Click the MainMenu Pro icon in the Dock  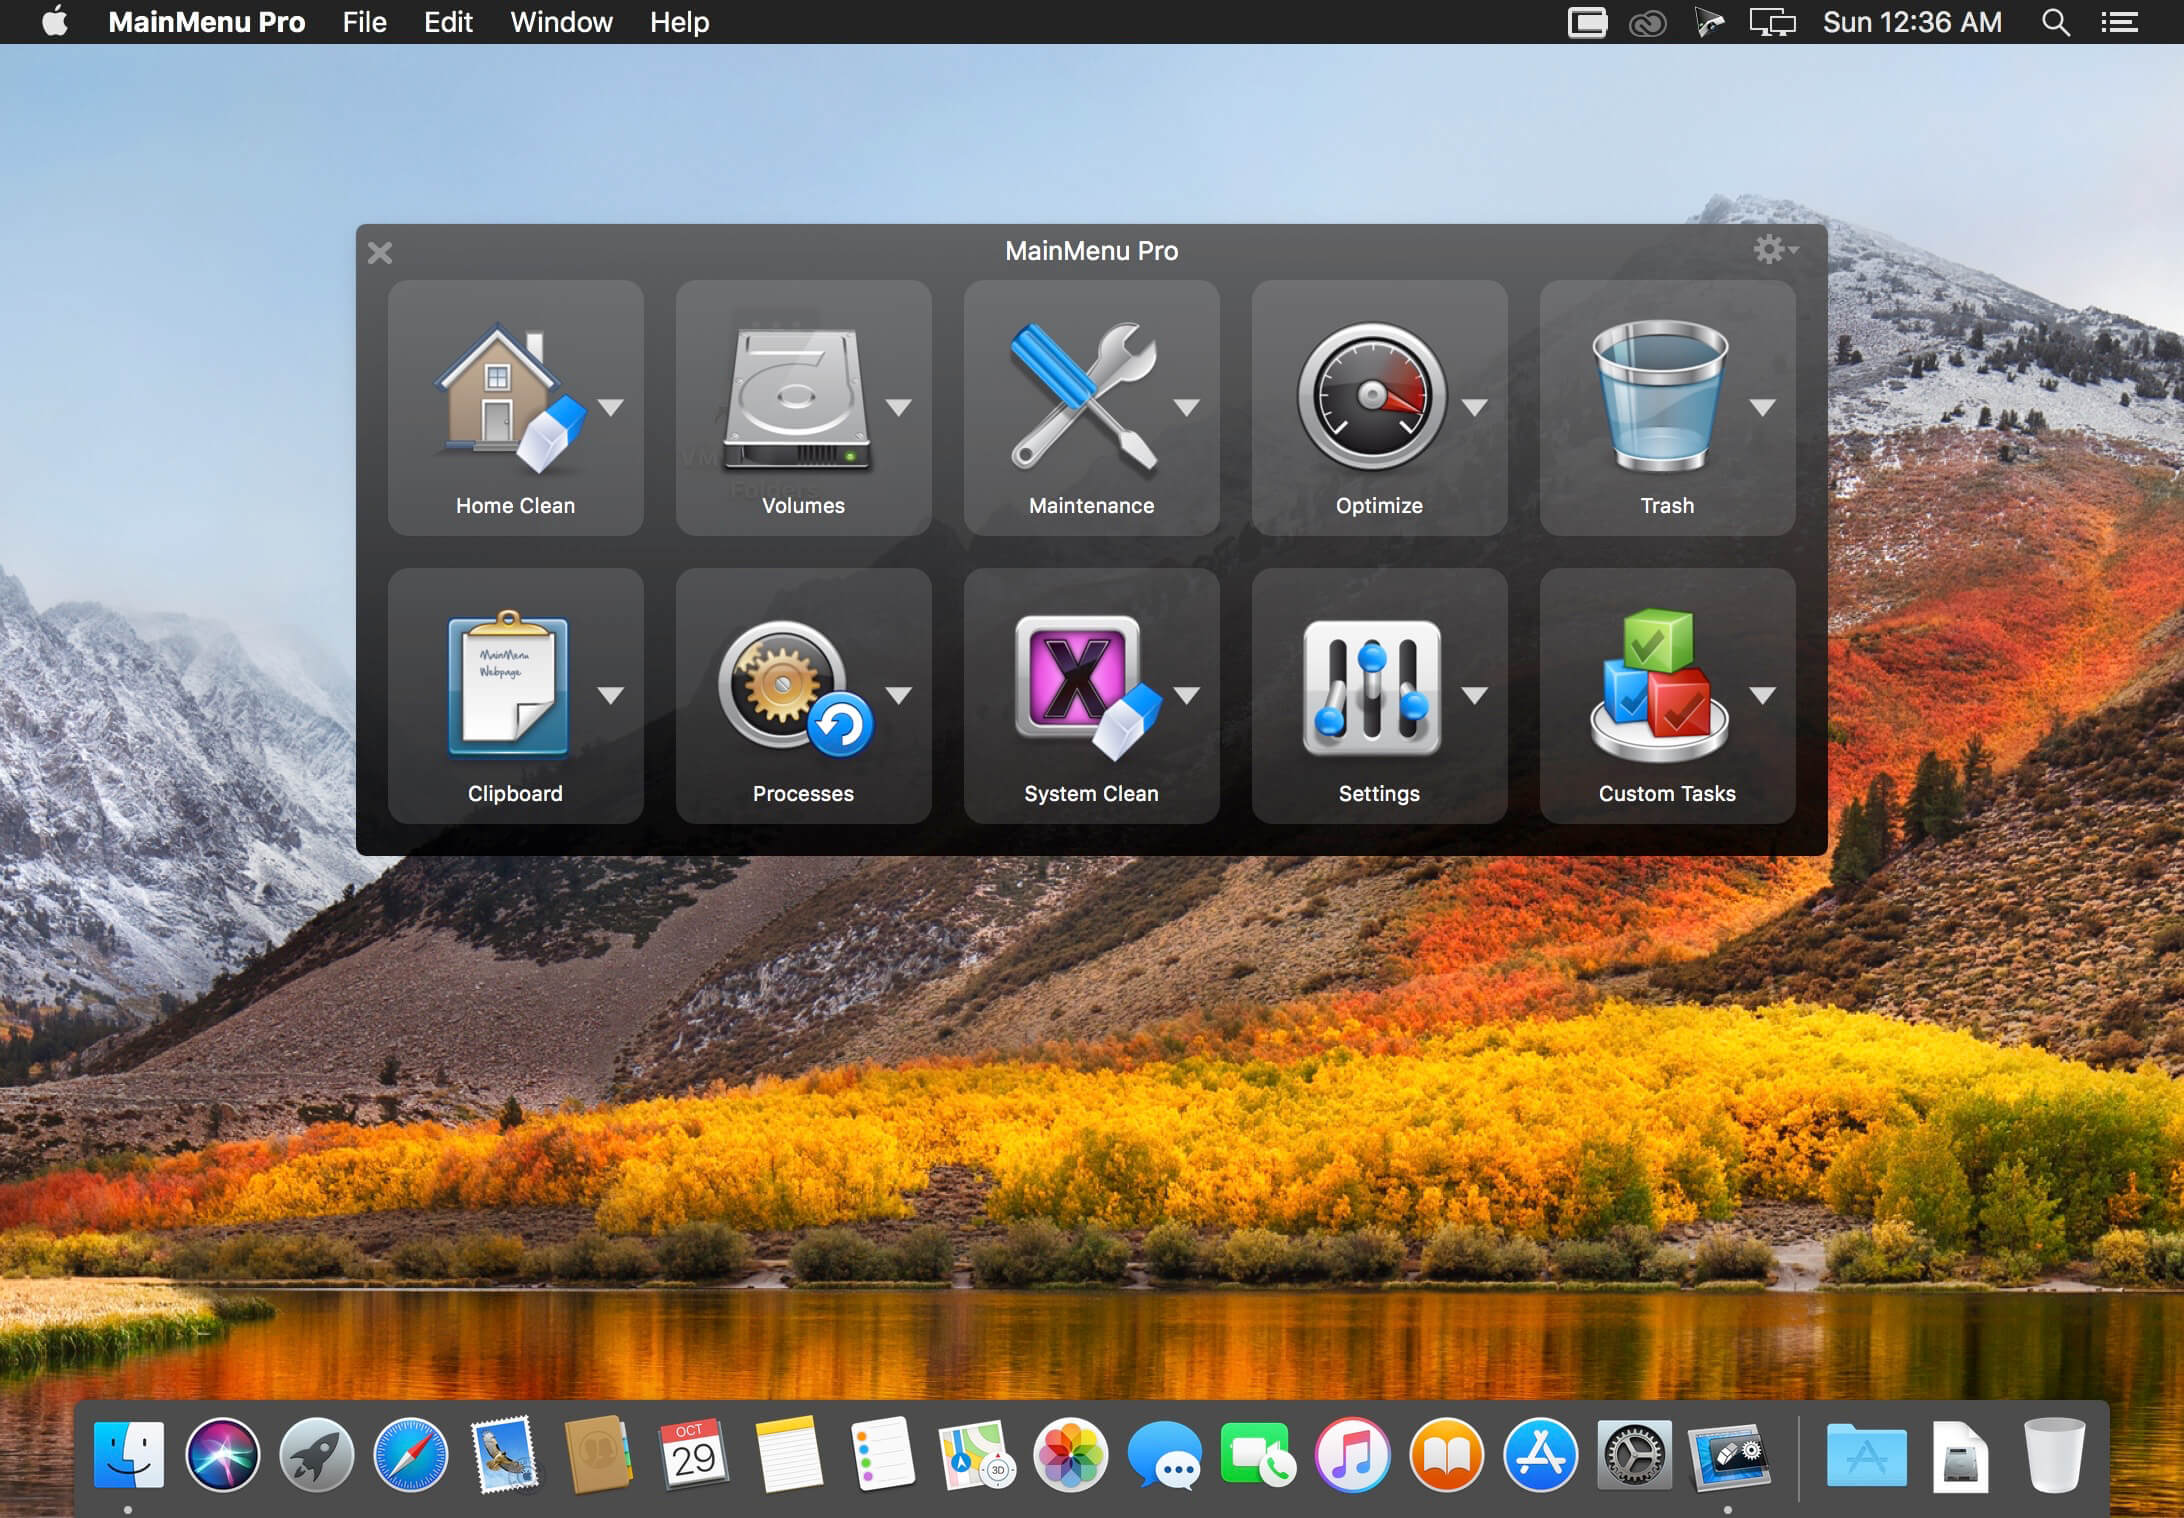[x=1728, y=1456]
